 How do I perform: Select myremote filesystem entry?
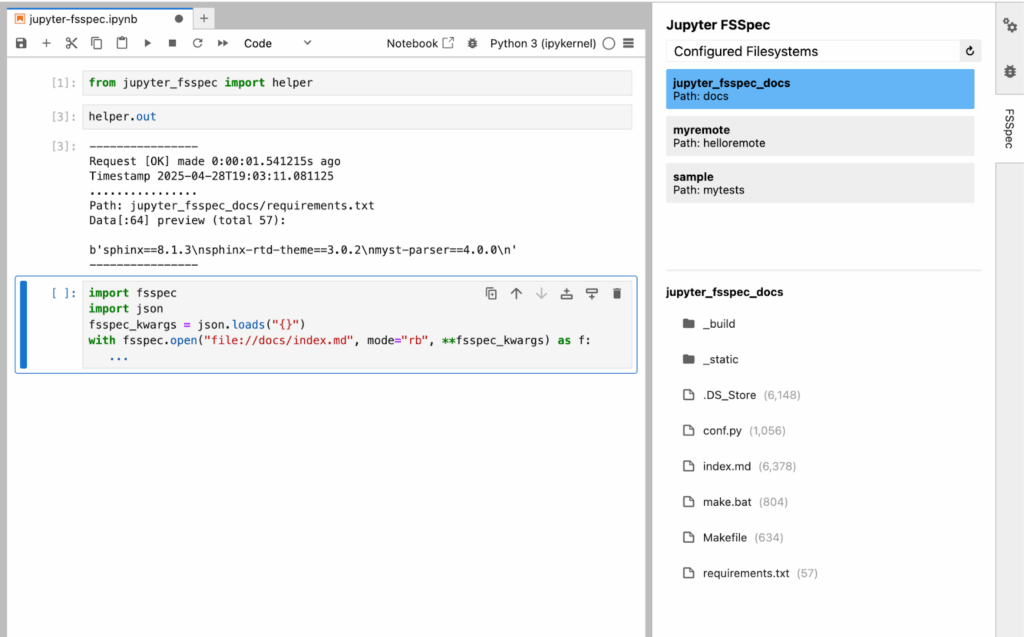(820, 136)
